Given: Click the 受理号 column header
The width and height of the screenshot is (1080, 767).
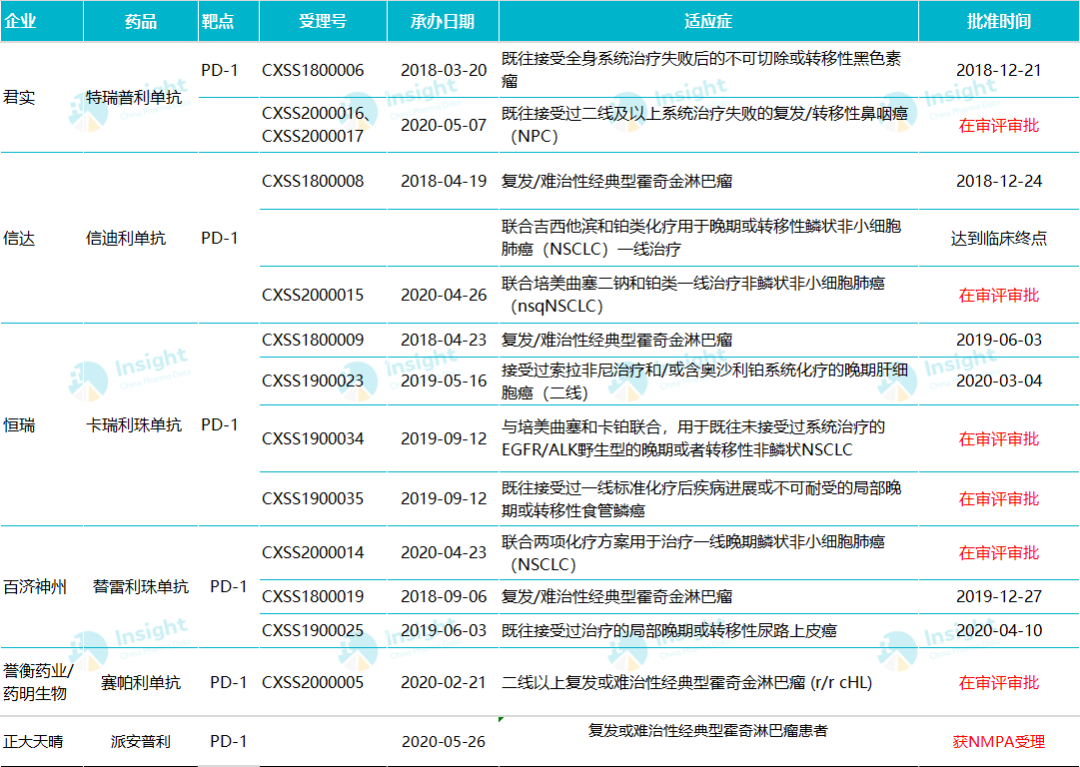Looking at the screenshot, I should click(322, 21).
